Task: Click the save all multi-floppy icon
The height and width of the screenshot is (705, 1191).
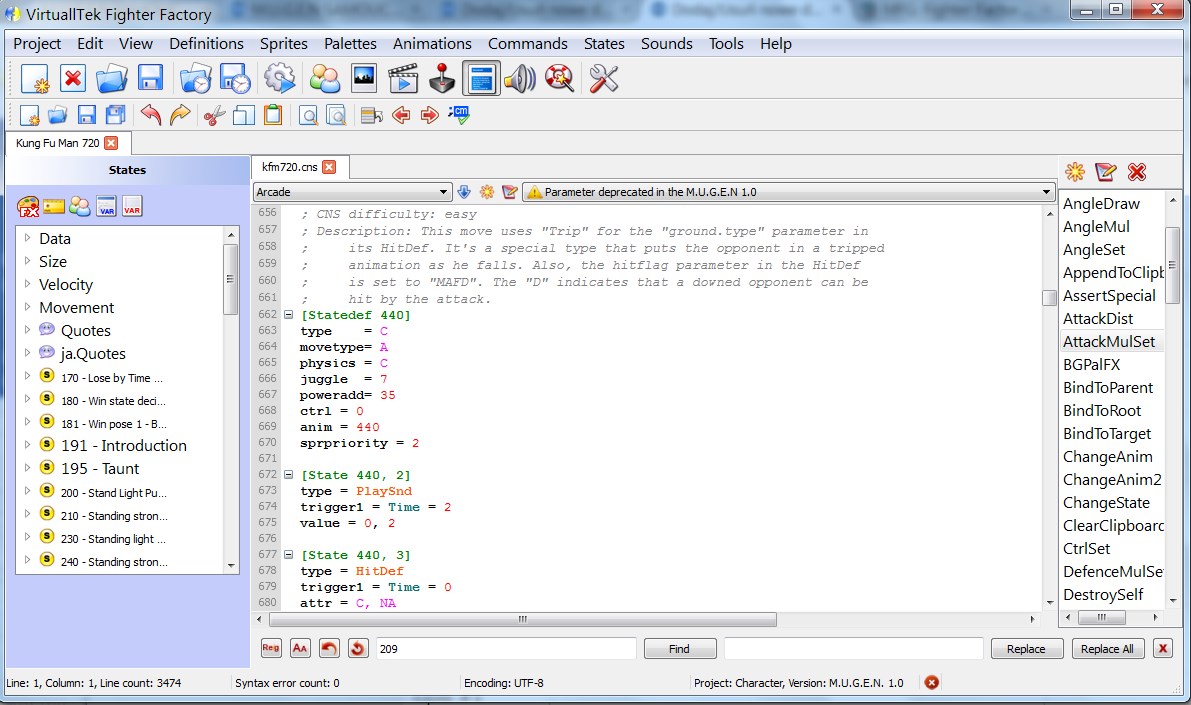Action: tap(115, 115)
